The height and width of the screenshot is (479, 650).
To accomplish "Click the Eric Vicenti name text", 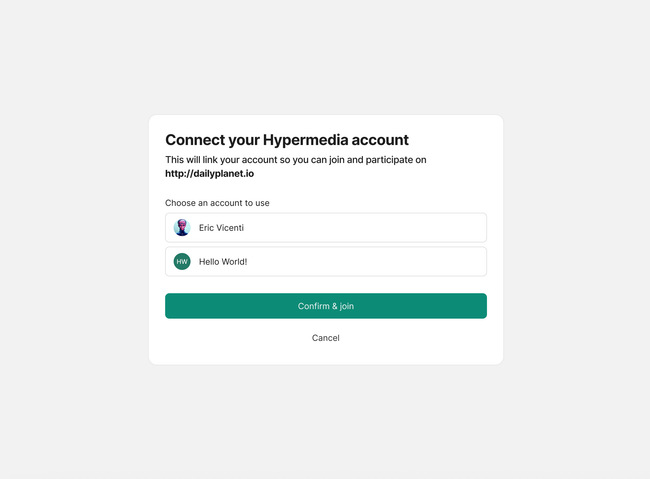I will tap(221, 228).
